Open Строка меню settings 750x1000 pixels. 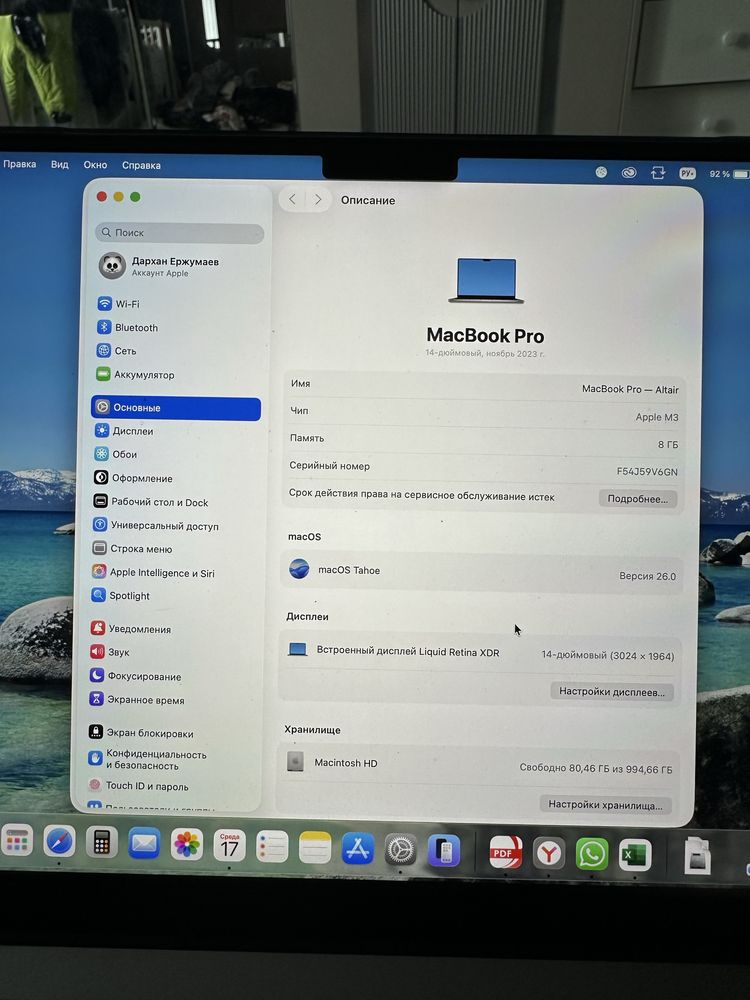132,548
